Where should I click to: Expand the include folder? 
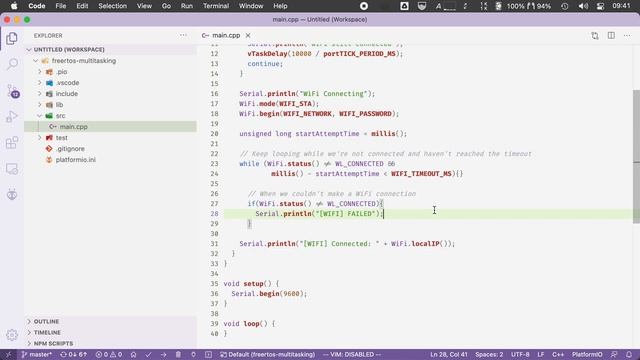pos(40,93)
